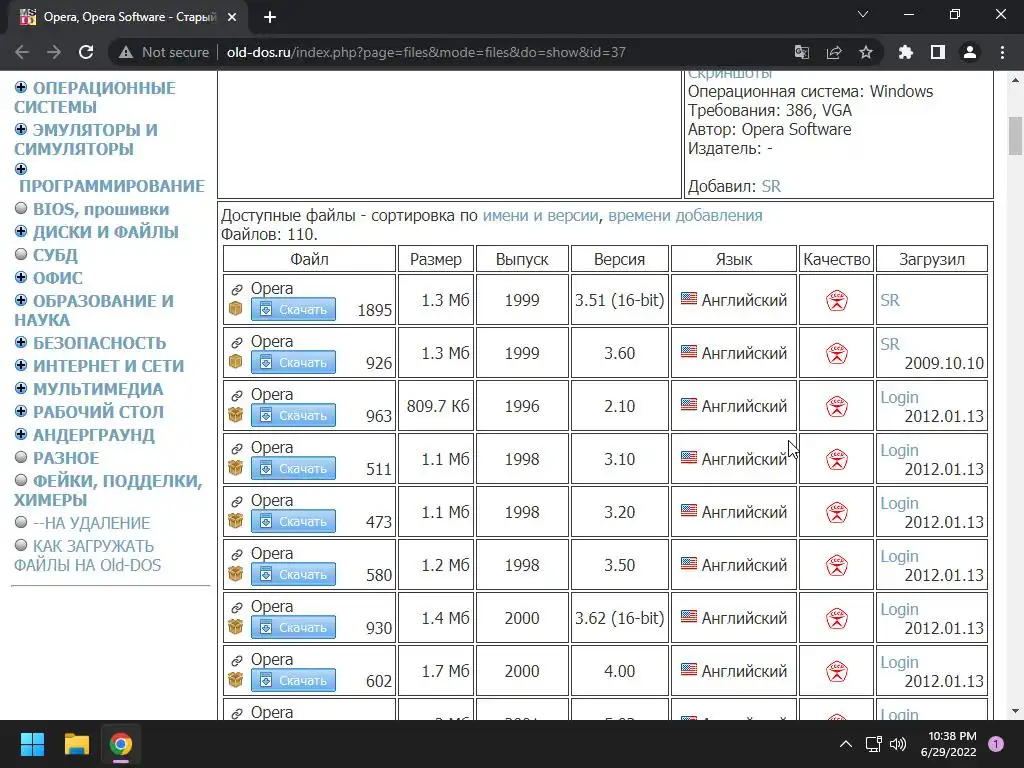Viewport: 1024px width, 768px height.
Task: Open the translate page icon in address bar
Action: [x=801, y=52]
